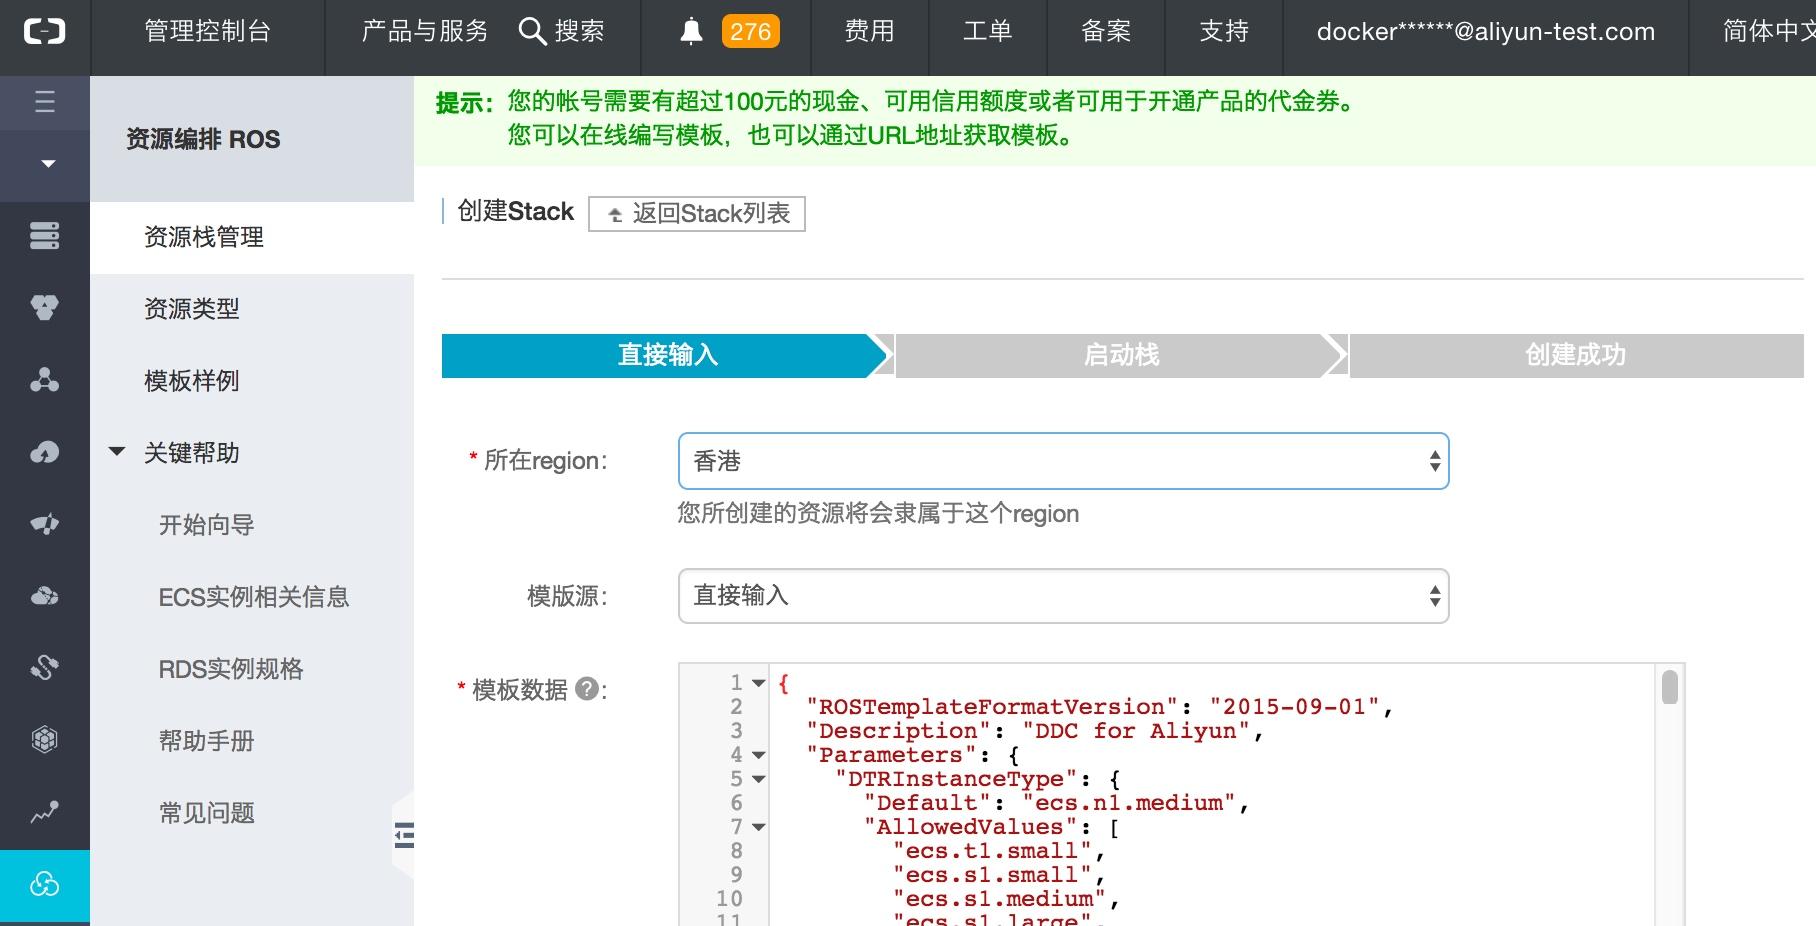Collapse the navigation panel with side handle
Image resolution: width=1816 pixels, height=926 pixels.
(404, 835)
